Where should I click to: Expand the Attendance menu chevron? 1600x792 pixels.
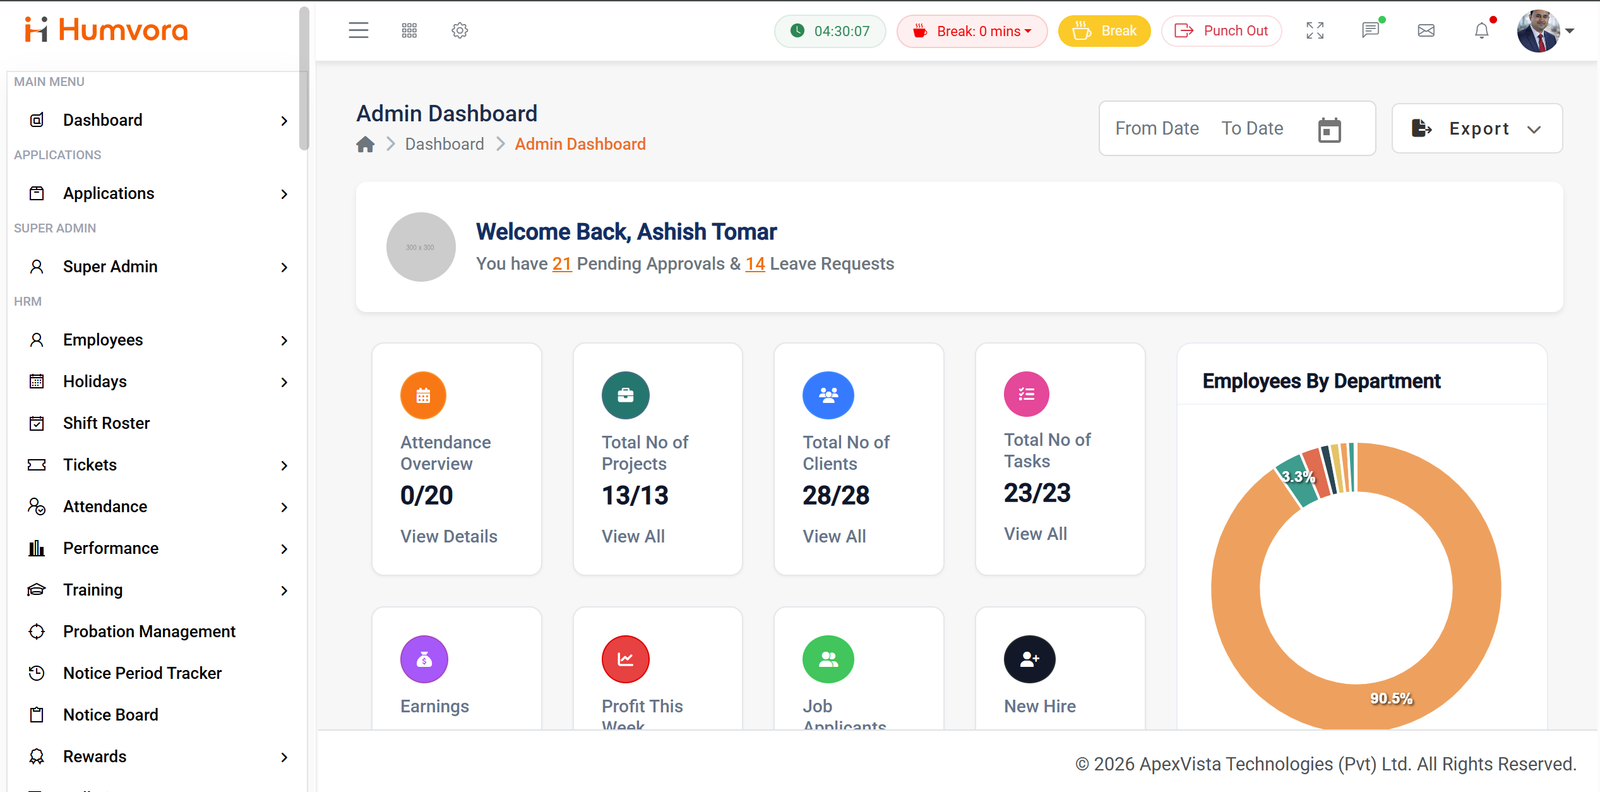[x=284, y=507]
